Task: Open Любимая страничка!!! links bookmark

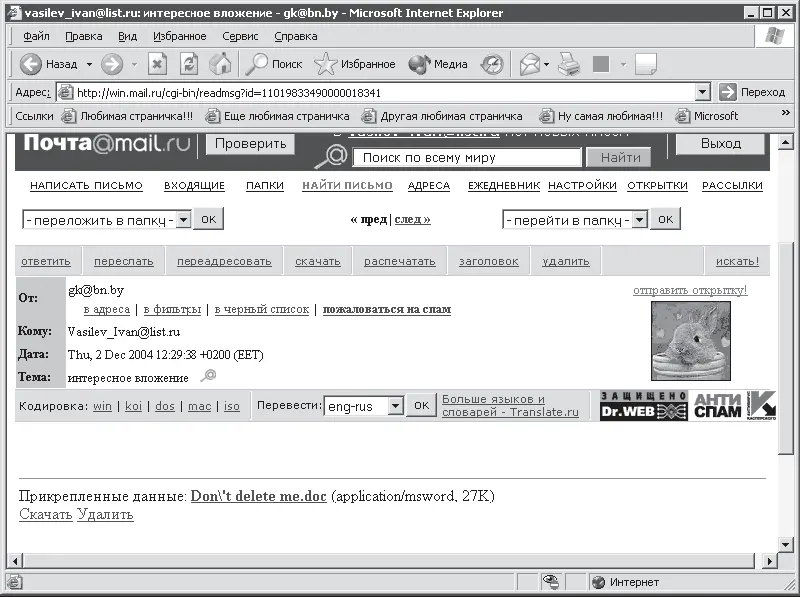Action: pyautogui.click(x=127, y=116)
